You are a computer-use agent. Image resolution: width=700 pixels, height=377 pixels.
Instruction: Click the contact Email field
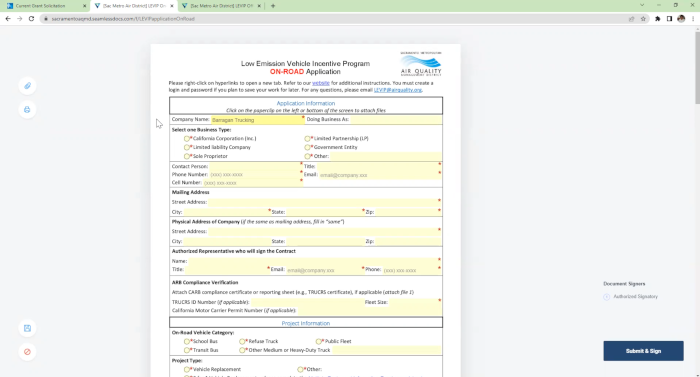point(380,175)
